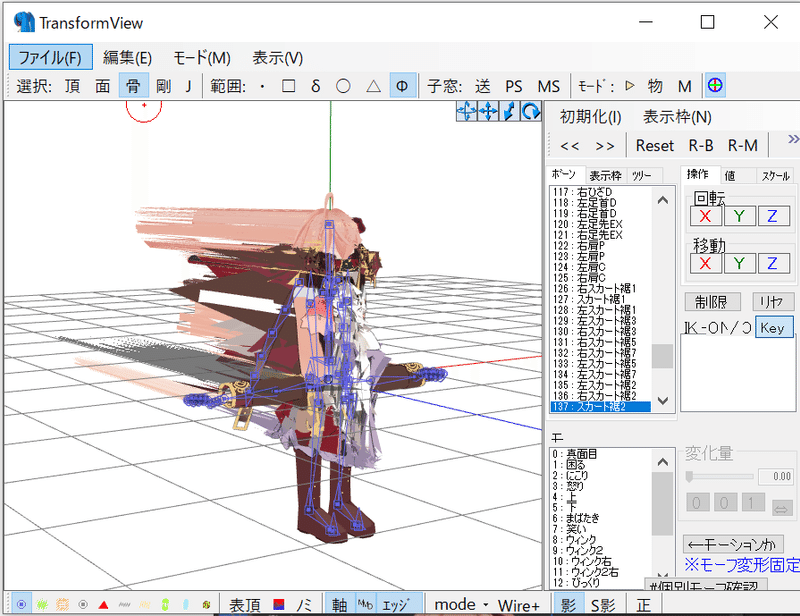
Task: Toggle the pale orange wavy icon in bottom toolbar
Action: 144,605
